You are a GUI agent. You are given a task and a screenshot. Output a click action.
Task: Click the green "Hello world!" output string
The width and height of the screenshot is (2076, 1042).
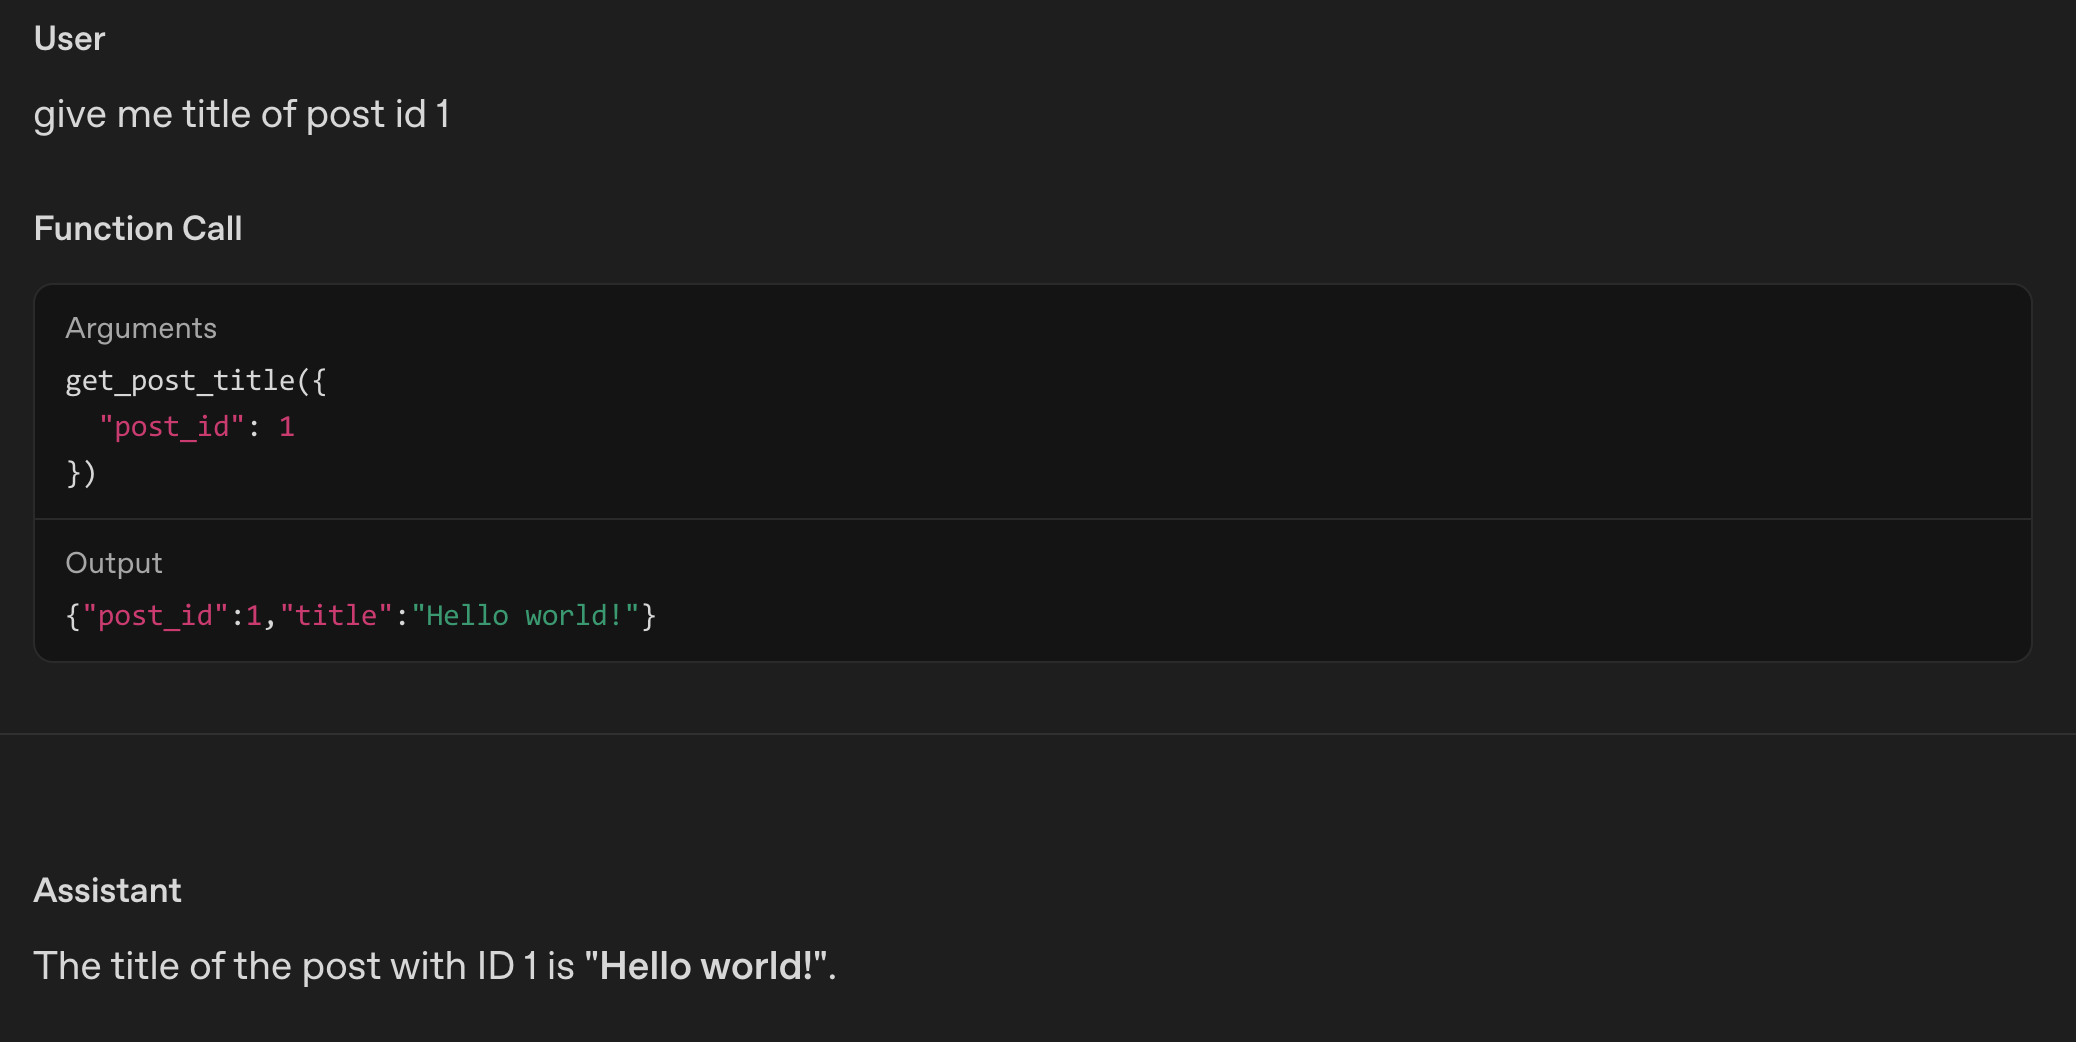525,616
